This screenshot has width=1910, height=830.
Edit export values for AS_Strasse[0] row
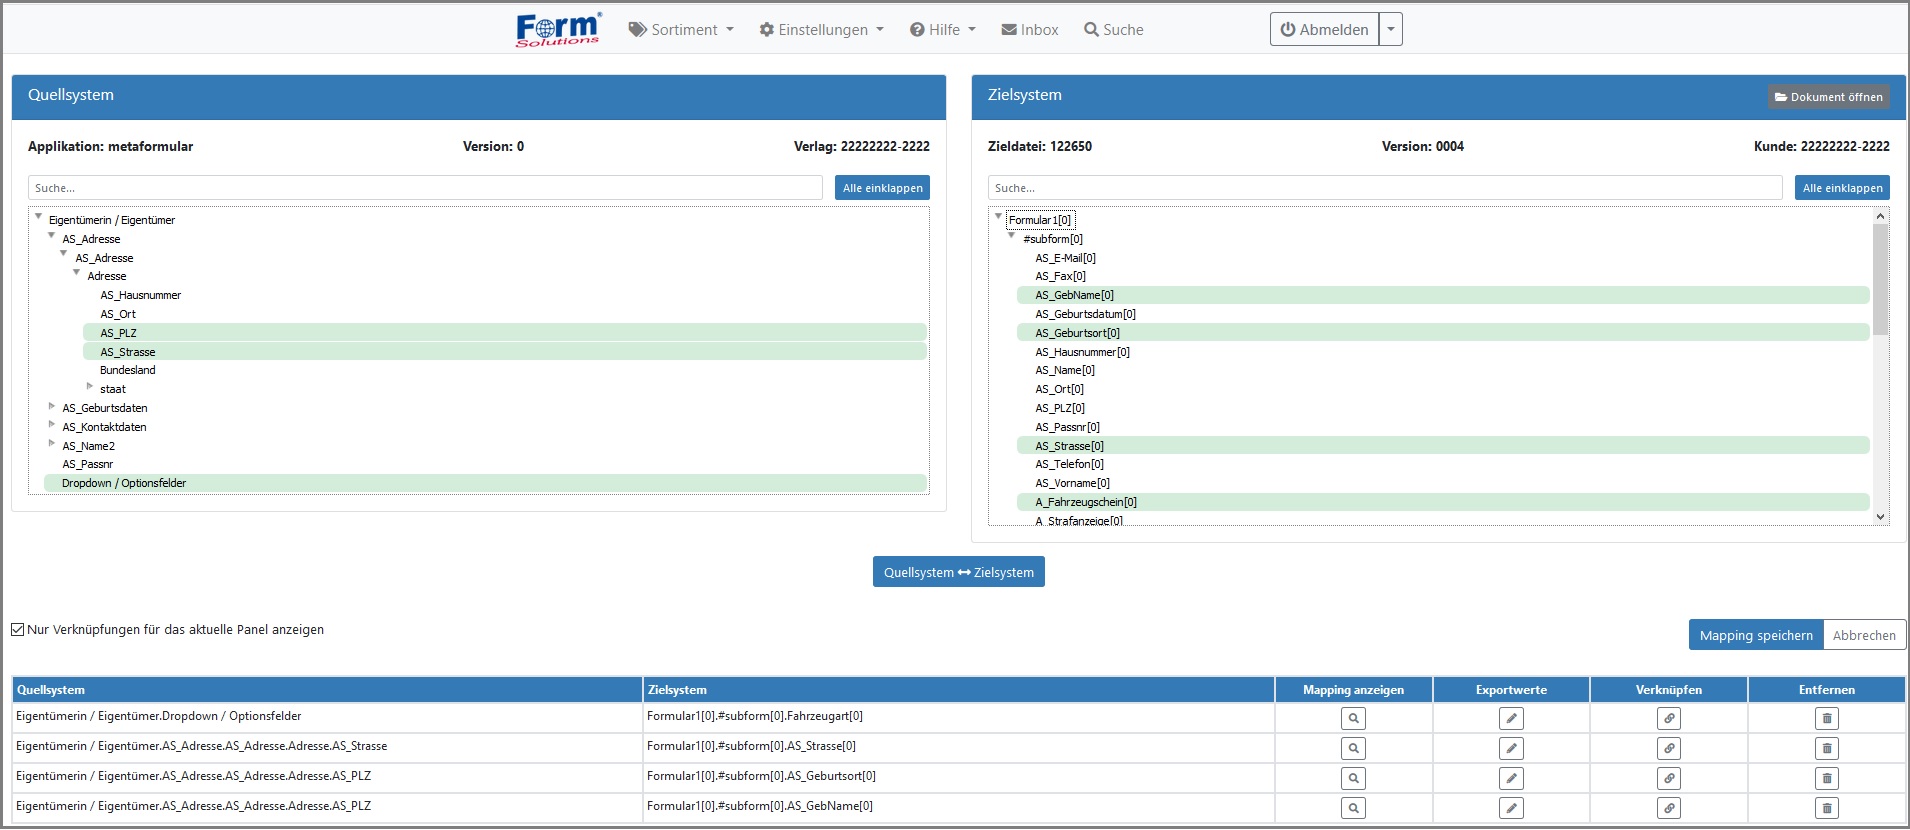[1511, 748]
